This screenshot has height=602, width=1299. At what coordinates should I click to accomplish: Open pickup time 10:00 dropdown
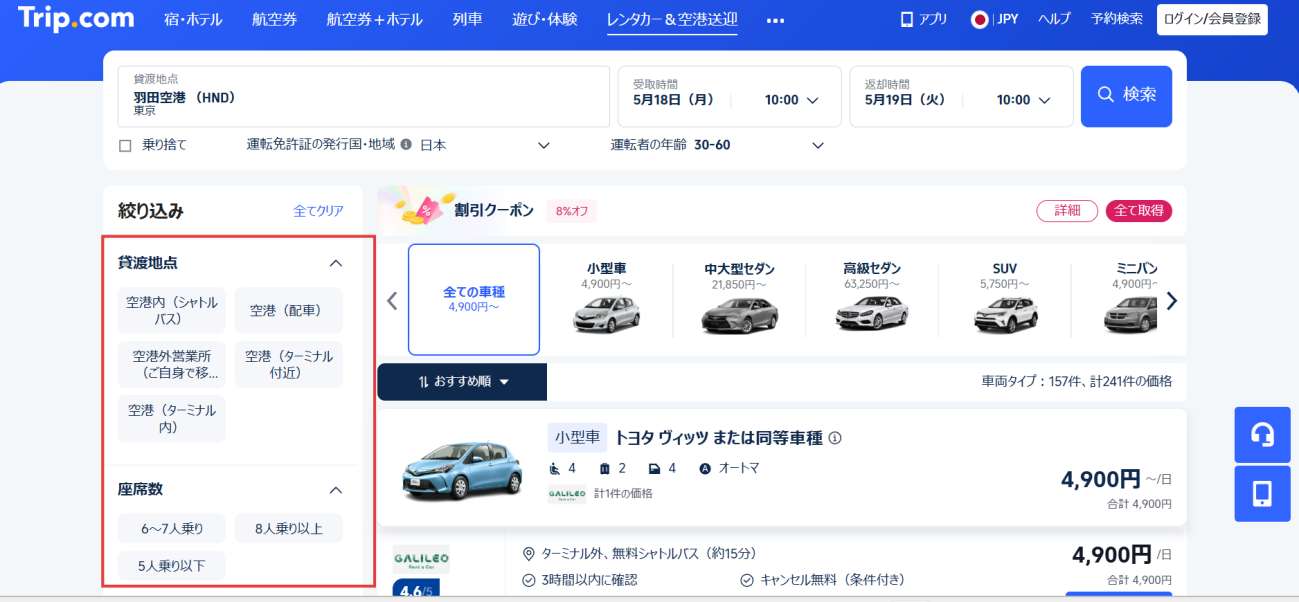tap(792, 100)
